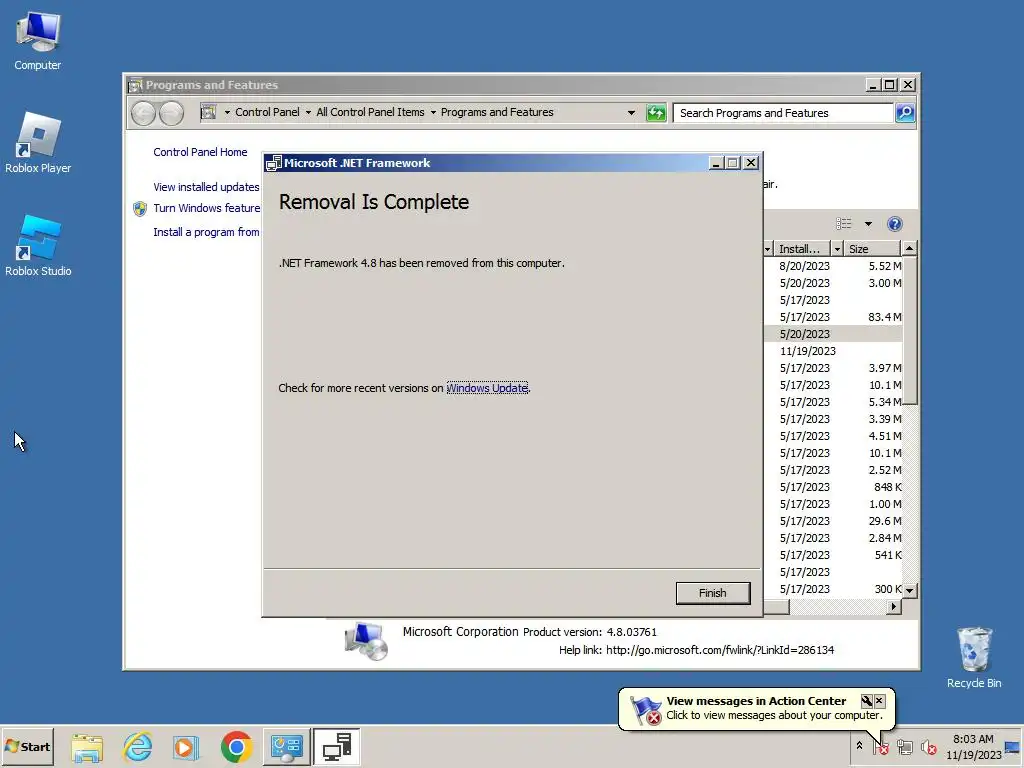Click the program icon in details pane

pos(366,641)
